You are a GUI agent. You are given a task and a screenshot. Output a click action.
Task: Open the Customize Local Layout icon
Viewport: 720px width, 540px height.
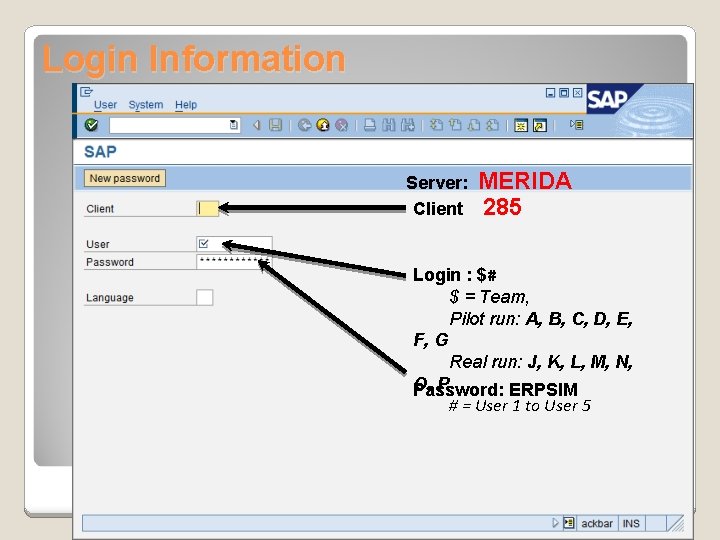click(x=576, y=124)
